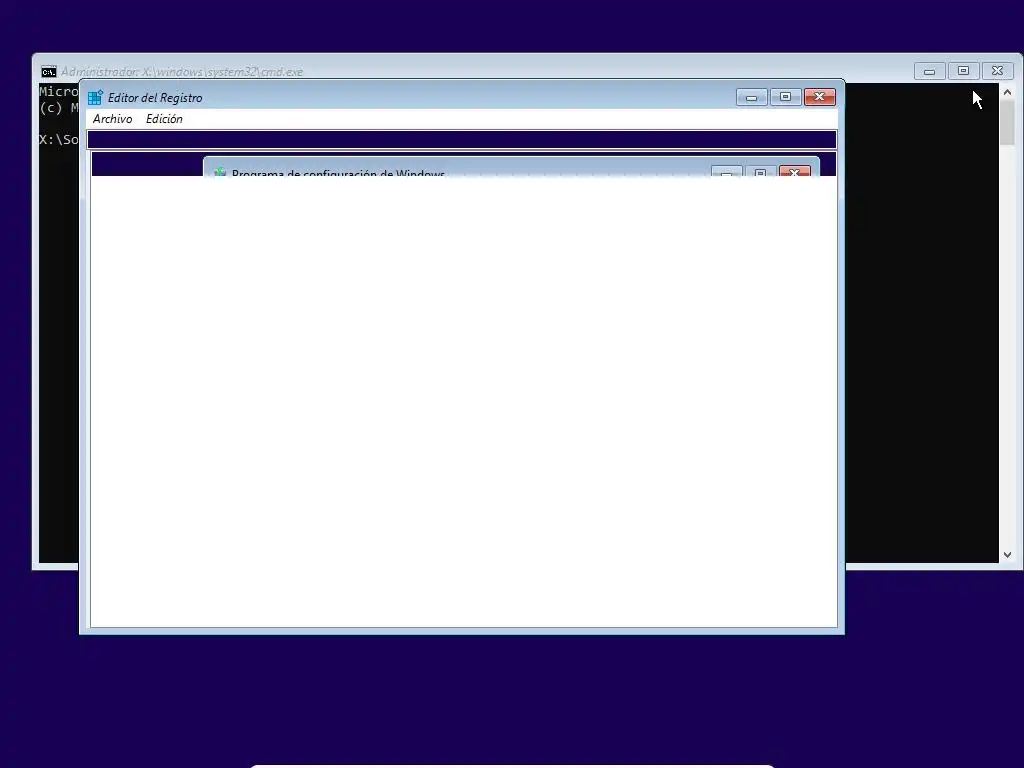Minimize the Editor del Registro window

click(752, 97)
